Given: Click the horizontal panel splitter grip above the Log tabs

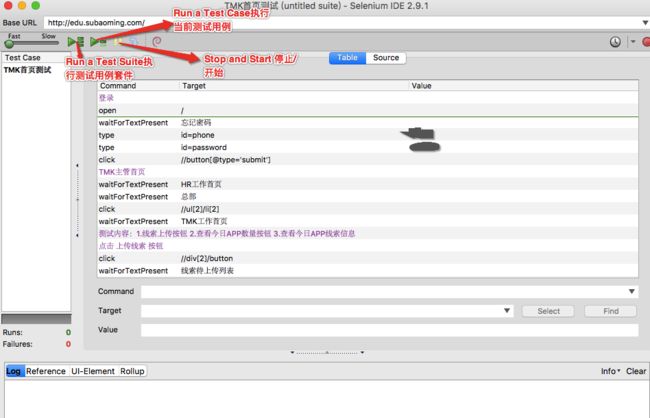Looking at the screenshot, I should point(327,352).
